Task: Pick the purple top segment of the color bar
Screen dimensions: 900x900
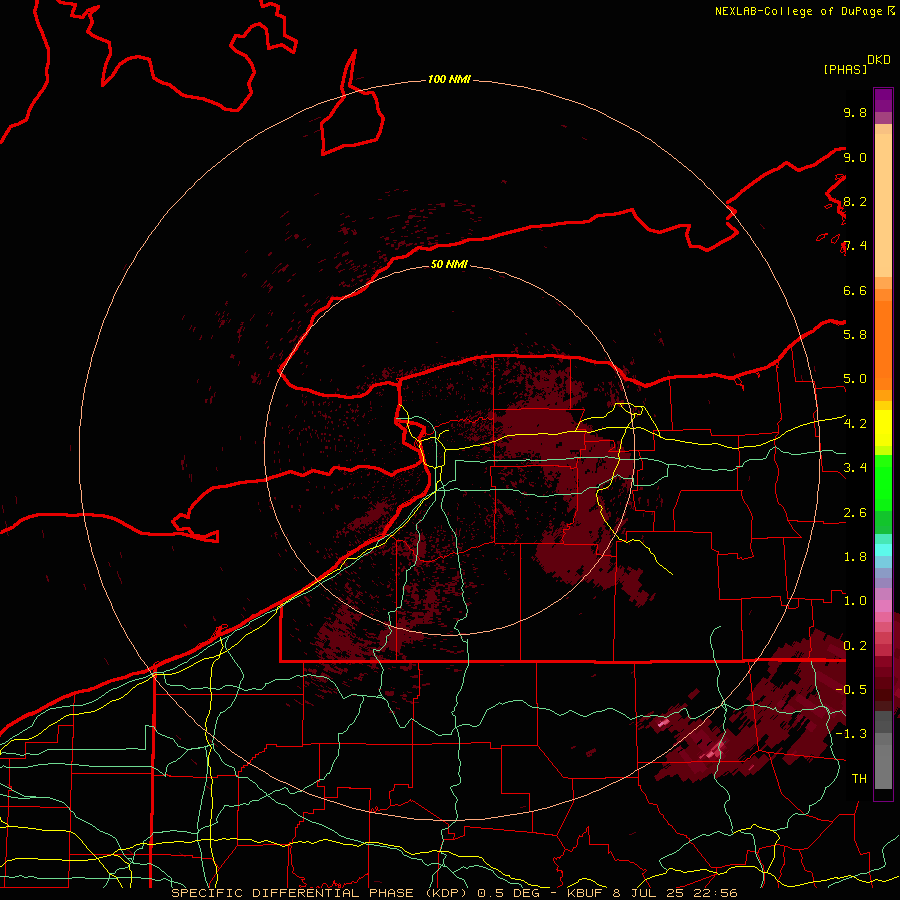Action: 883,100
